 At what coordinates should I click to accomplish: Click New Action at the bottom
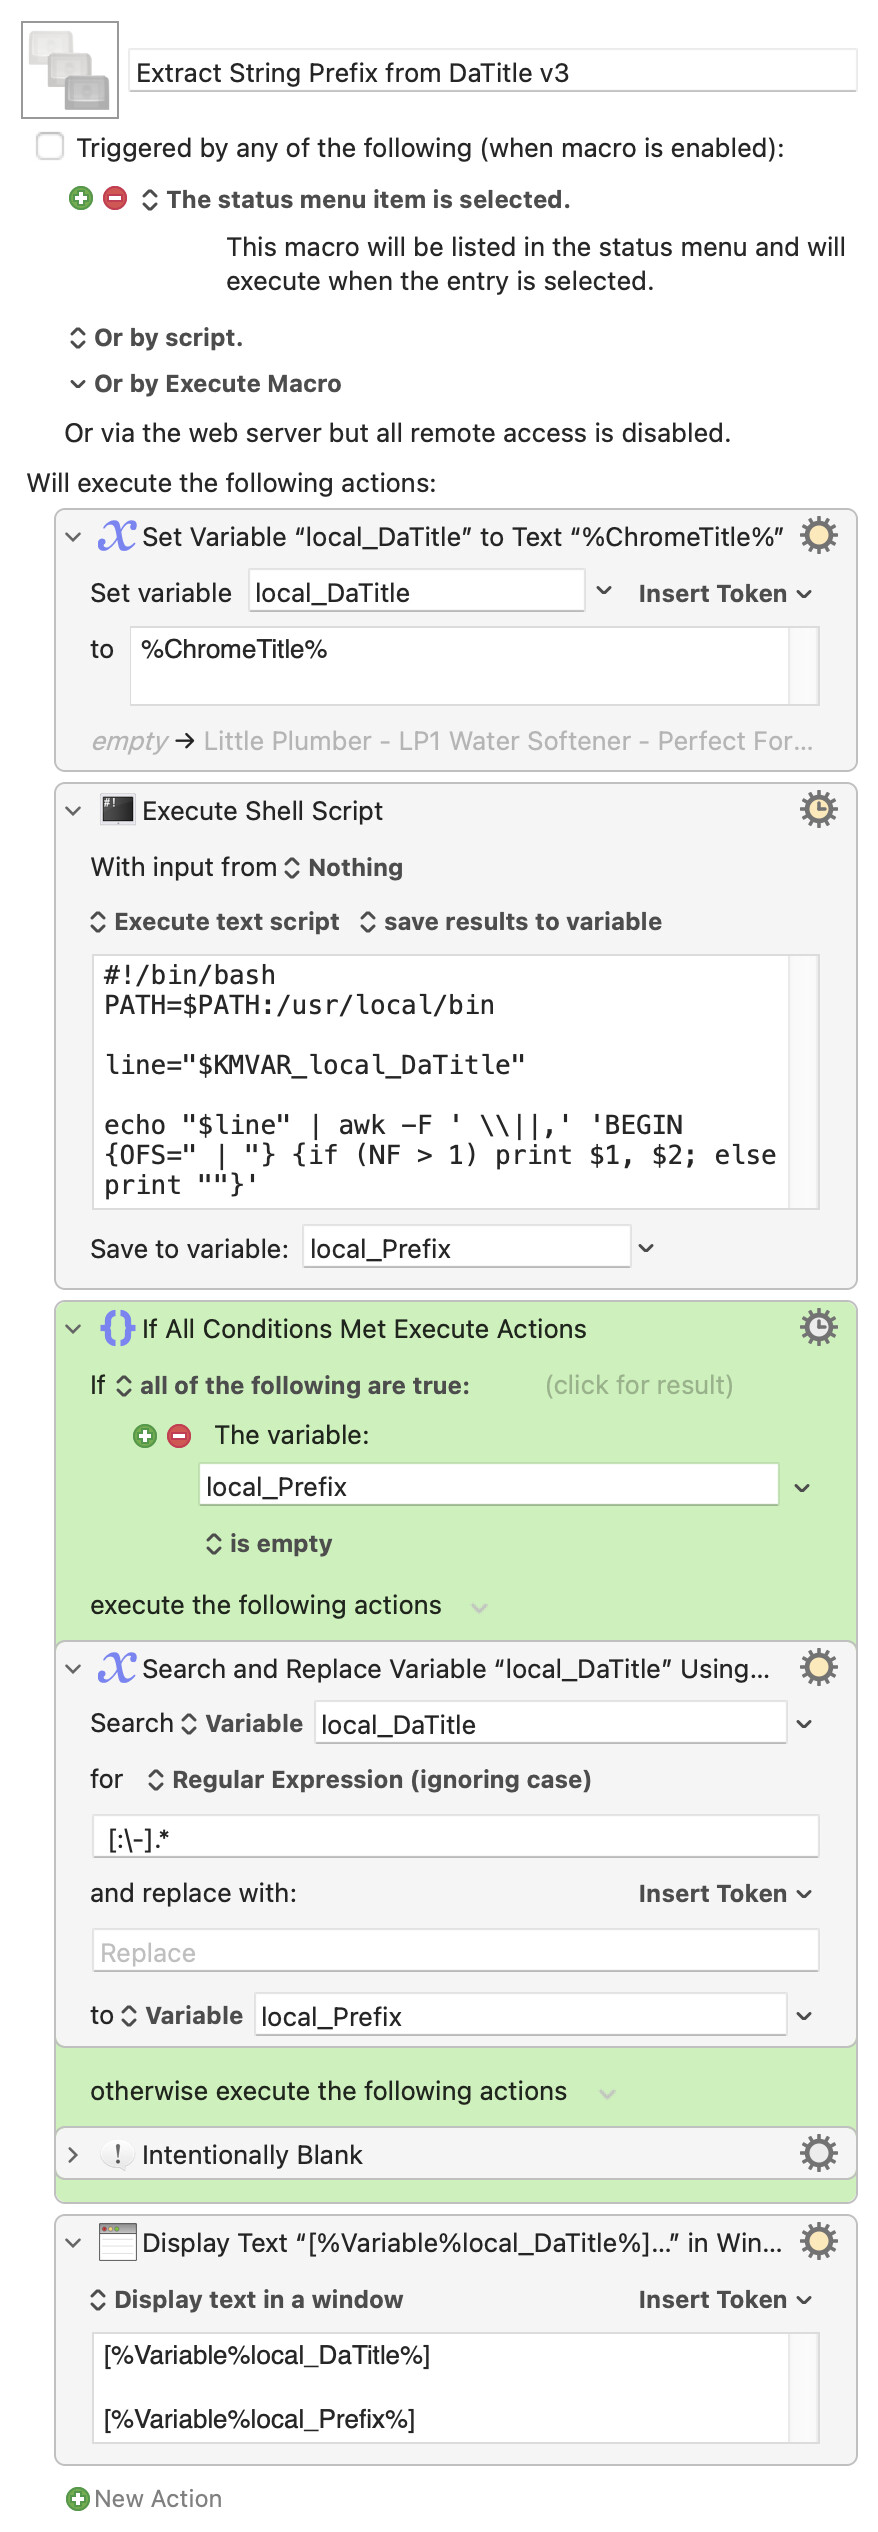coord(144,2498)
